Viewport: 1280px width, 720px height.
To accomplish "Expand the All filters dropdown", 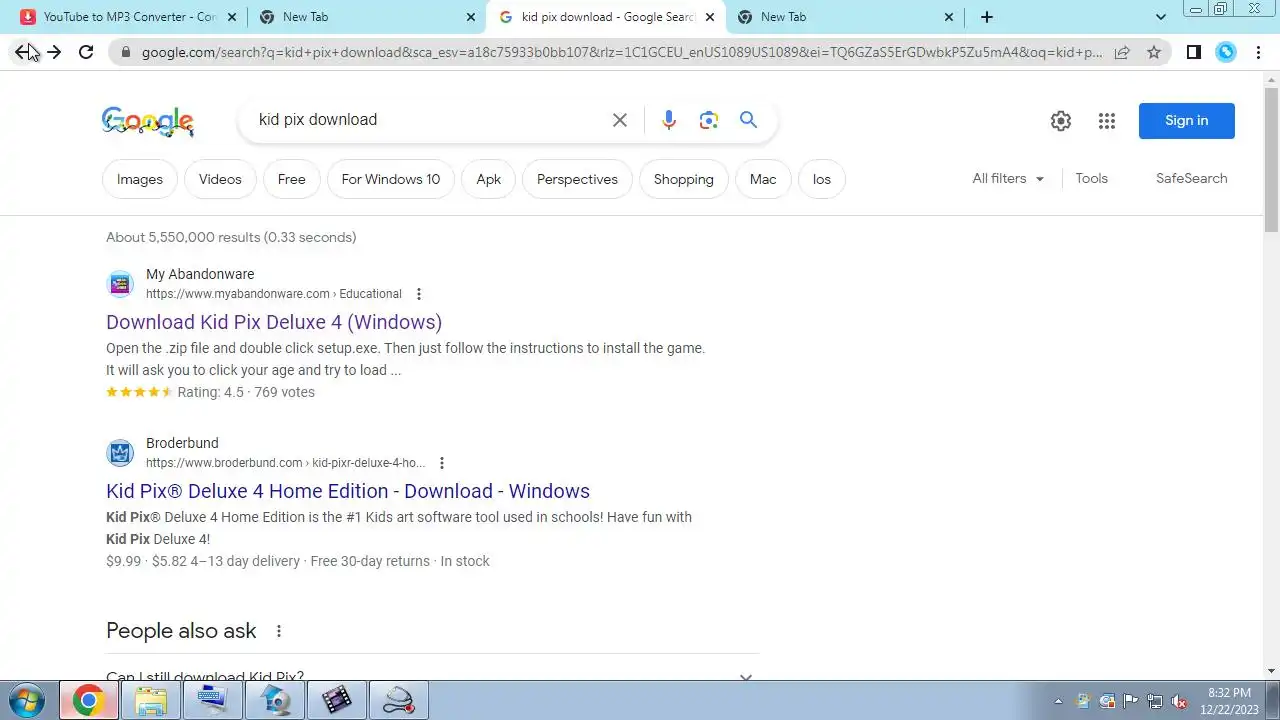I will tap(1008, 178).
